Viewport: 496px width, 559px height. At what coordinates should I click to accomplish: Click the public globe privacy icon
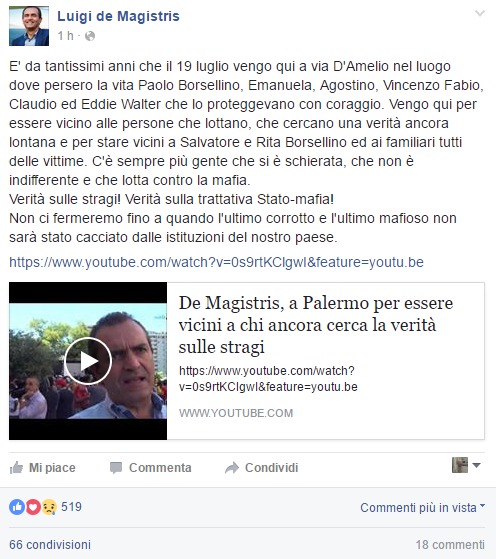(90, 36)
